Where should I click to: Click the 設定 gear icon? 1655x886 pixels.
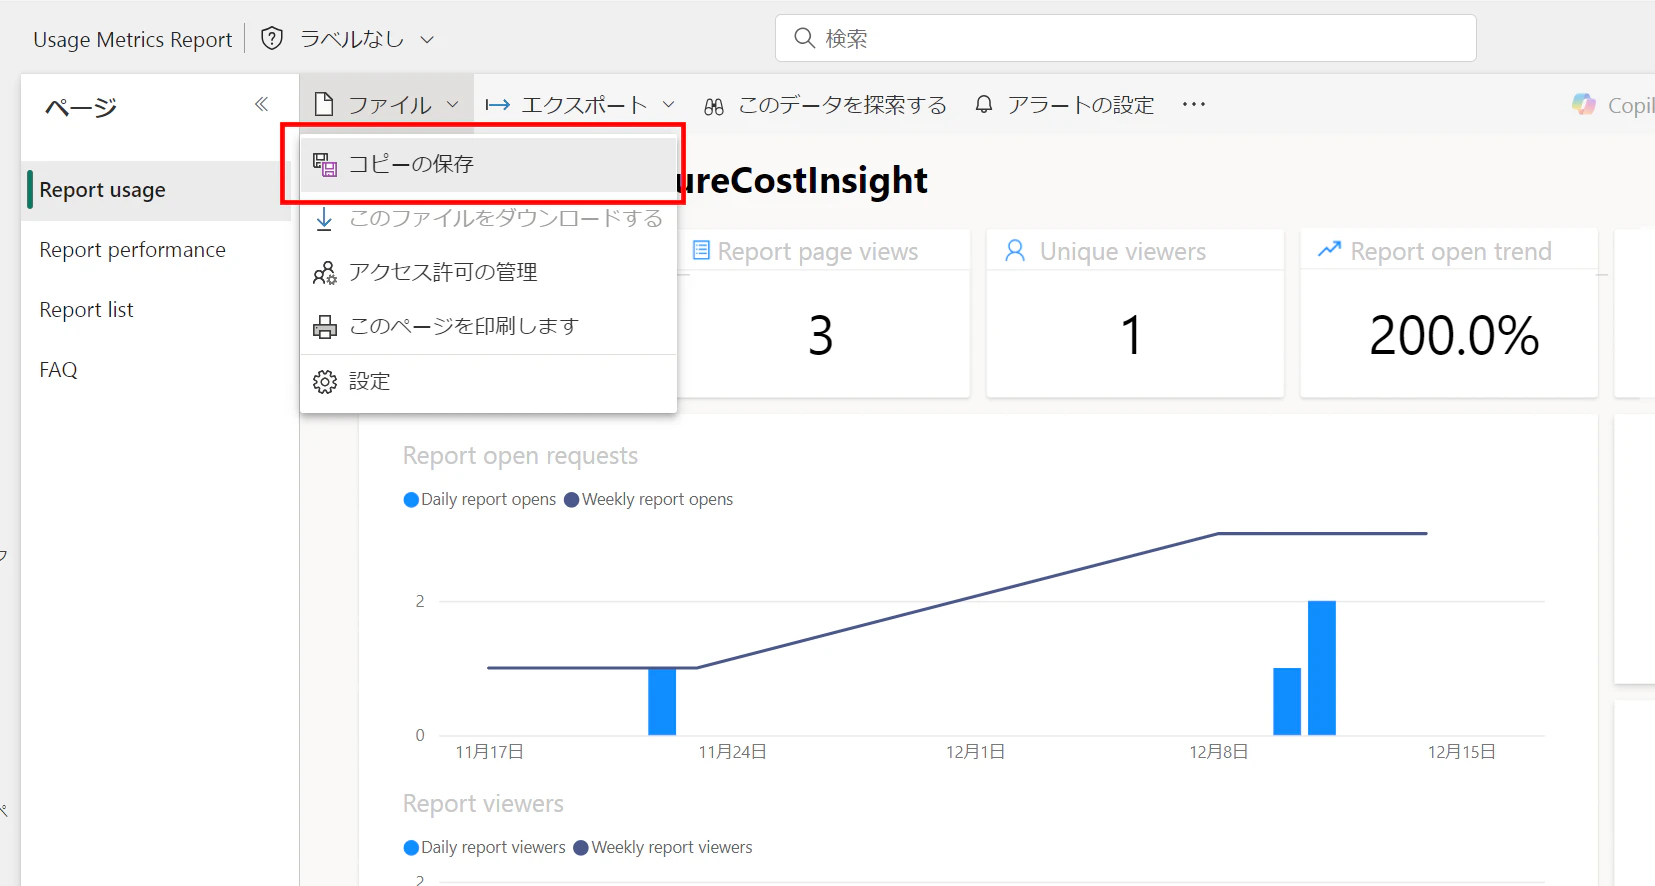click(325, 382)
